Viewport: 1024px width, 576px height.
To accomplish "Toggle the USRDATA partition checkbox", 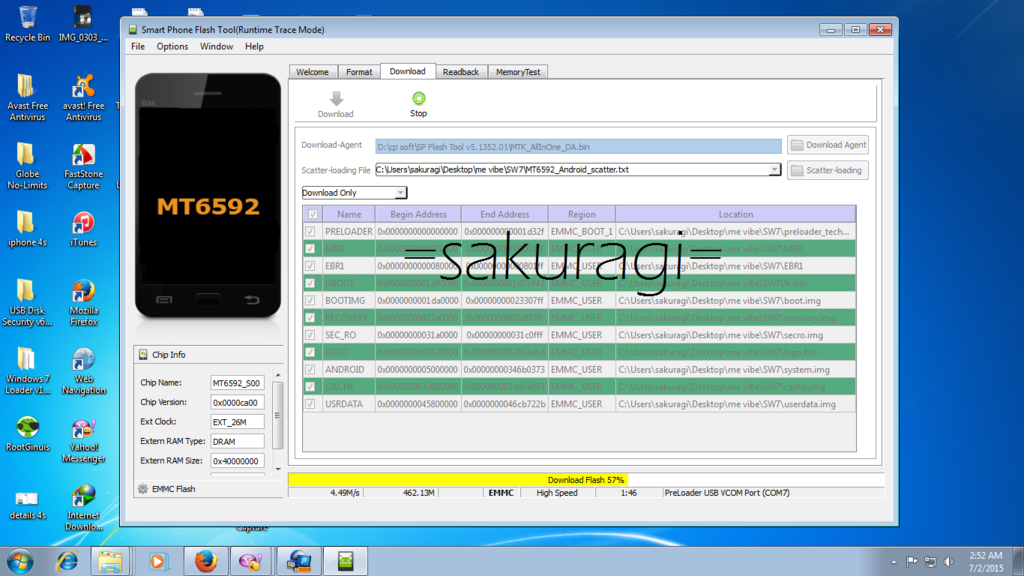I will tap(313, 404).
